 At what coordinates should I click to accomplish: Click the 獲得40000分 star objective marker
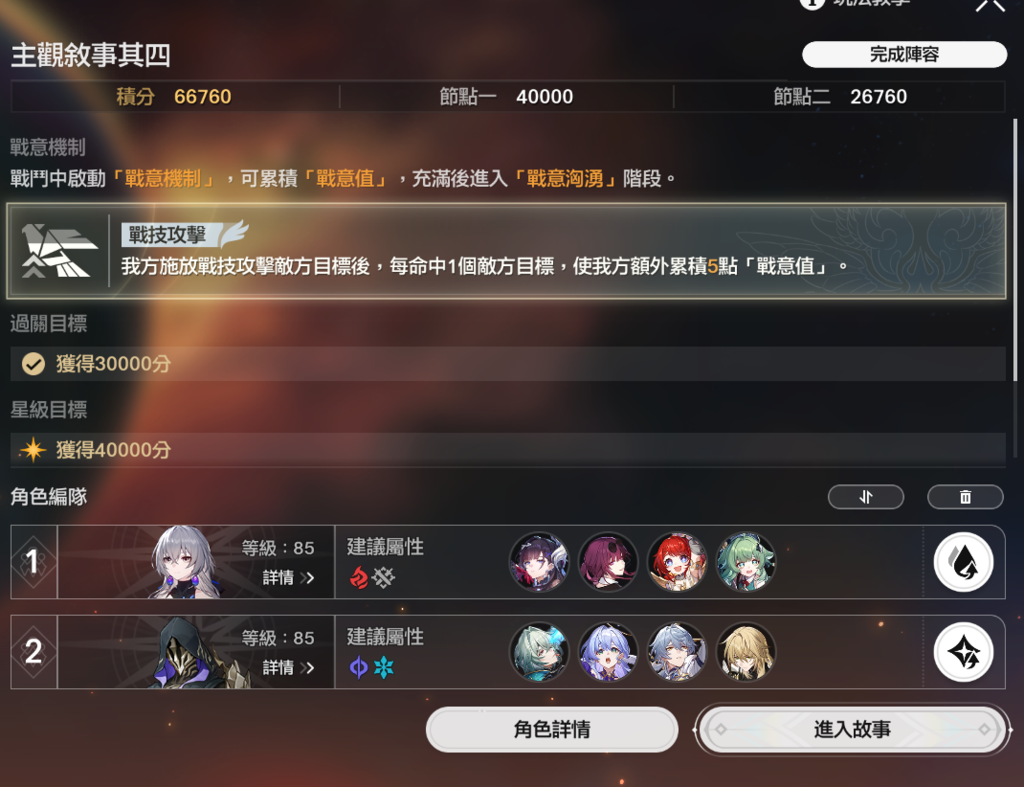(33, 450)
